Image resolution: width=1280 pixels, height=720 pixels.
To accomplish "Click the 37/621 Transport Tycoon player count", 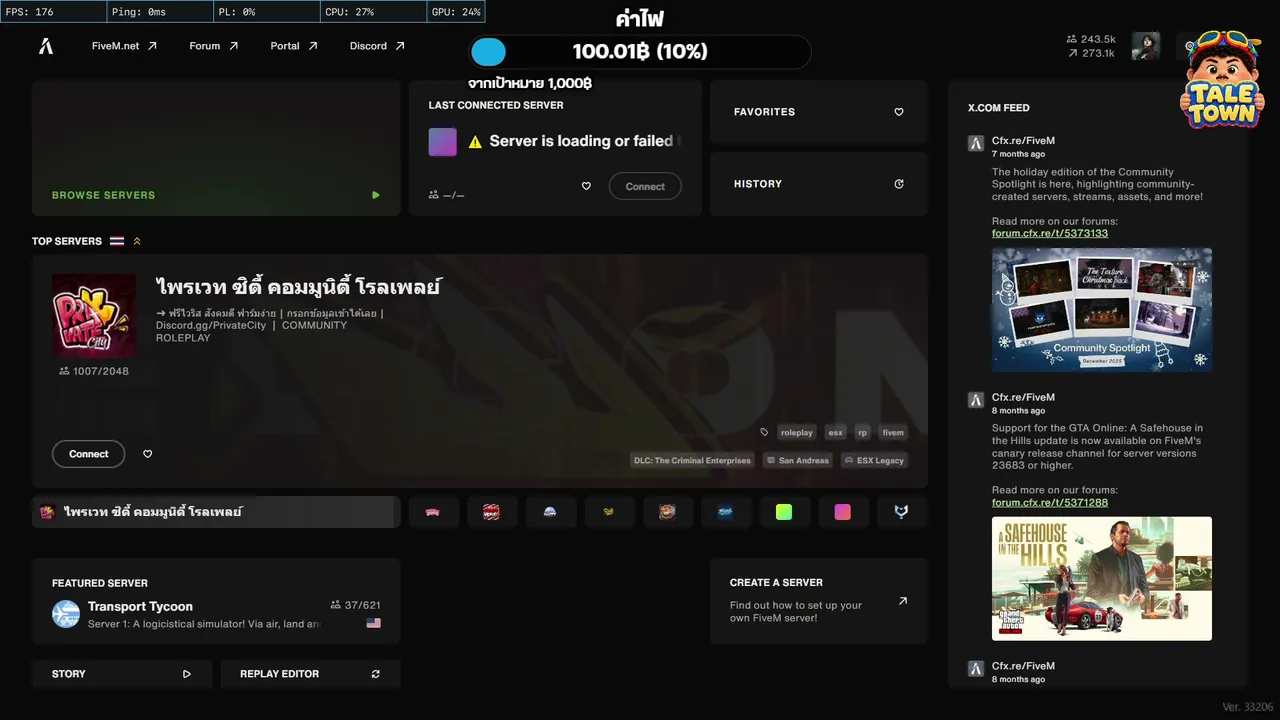I will click(355, 605).
